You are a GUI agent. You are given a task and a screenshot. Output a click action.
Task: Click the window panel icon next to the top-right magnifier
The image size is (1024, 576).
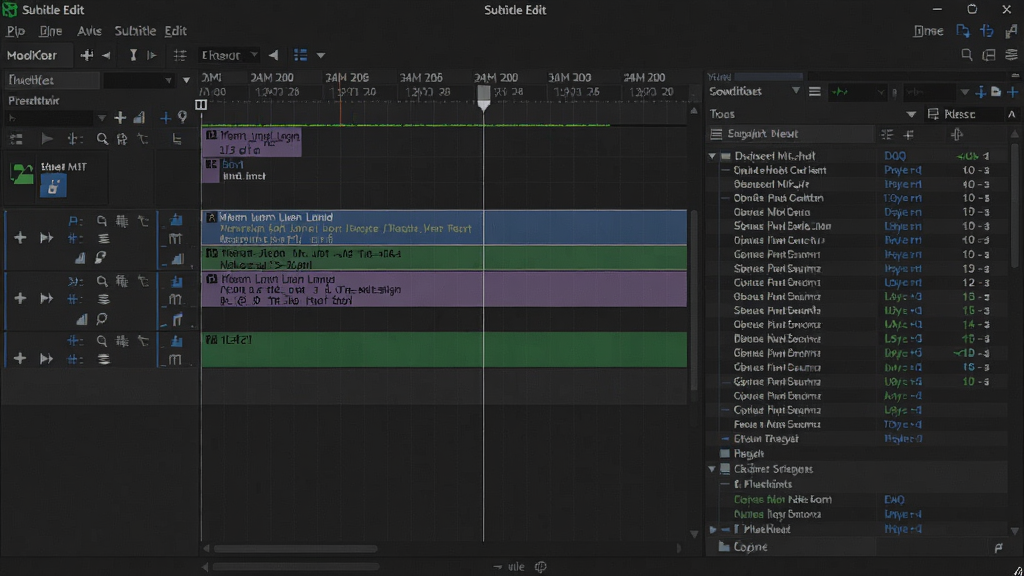tap(989, 55)
